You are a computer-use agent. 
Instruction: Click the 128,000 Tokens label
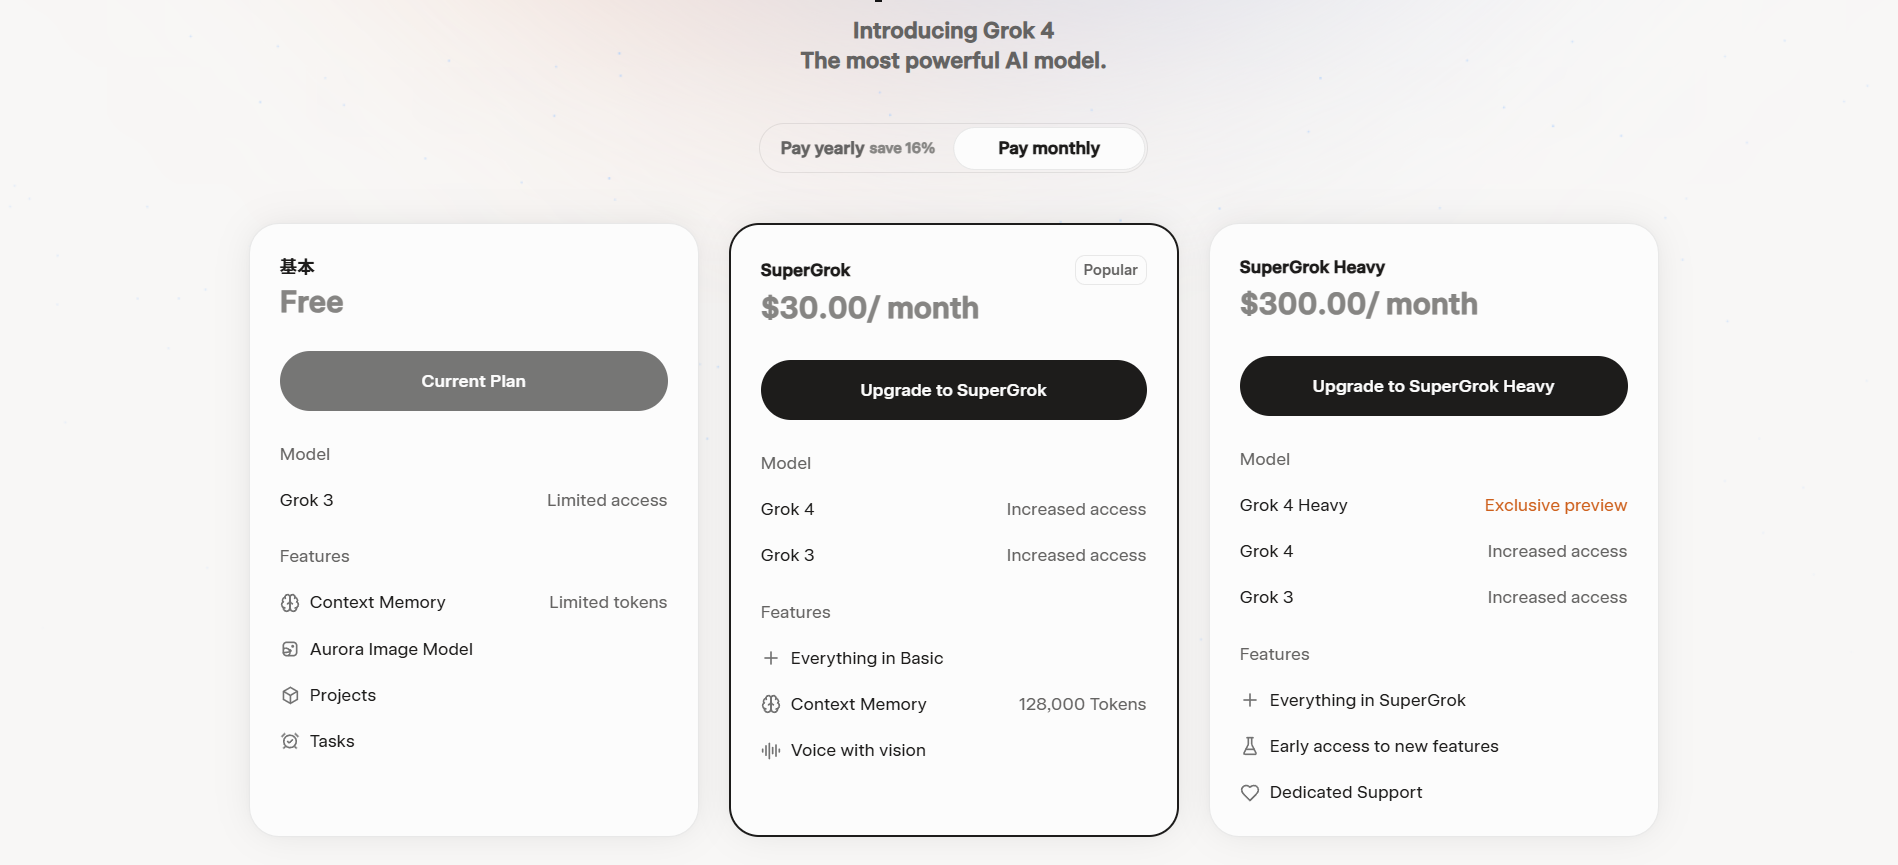[x=1082, y=704]
